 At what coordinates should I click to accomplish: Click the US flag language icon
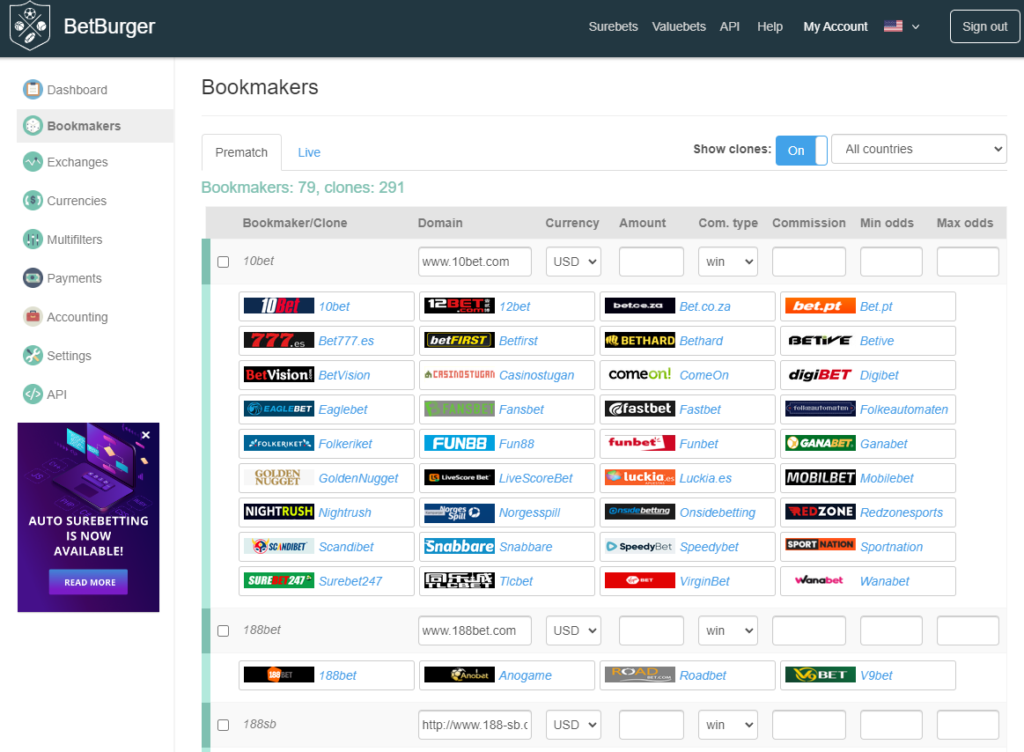[x=893, y=27]
